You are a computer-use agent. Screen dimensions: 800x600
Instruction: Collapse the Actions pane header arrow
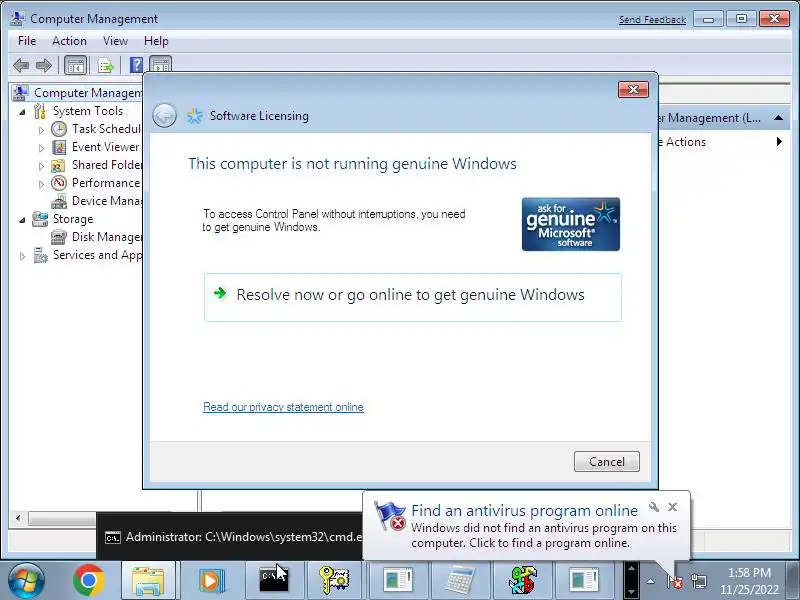pyautogui.click(x=778, y=118)
